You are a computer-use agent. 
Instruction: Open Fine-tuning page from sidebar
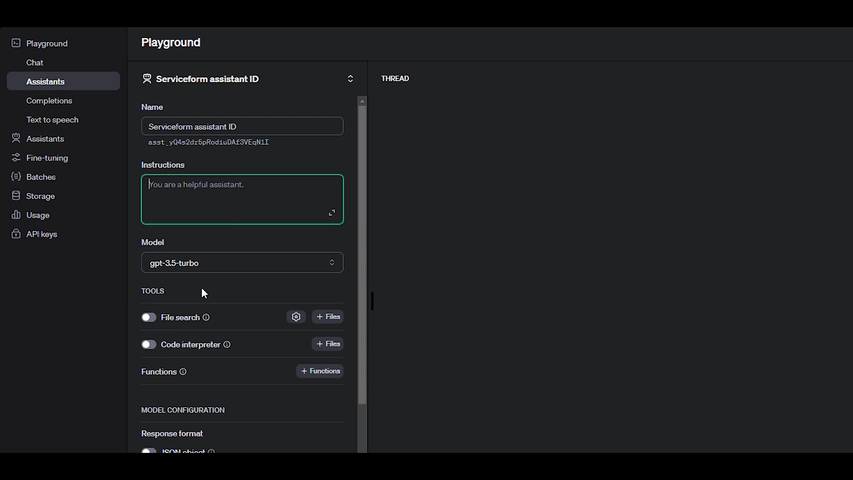tap(47, 158)
